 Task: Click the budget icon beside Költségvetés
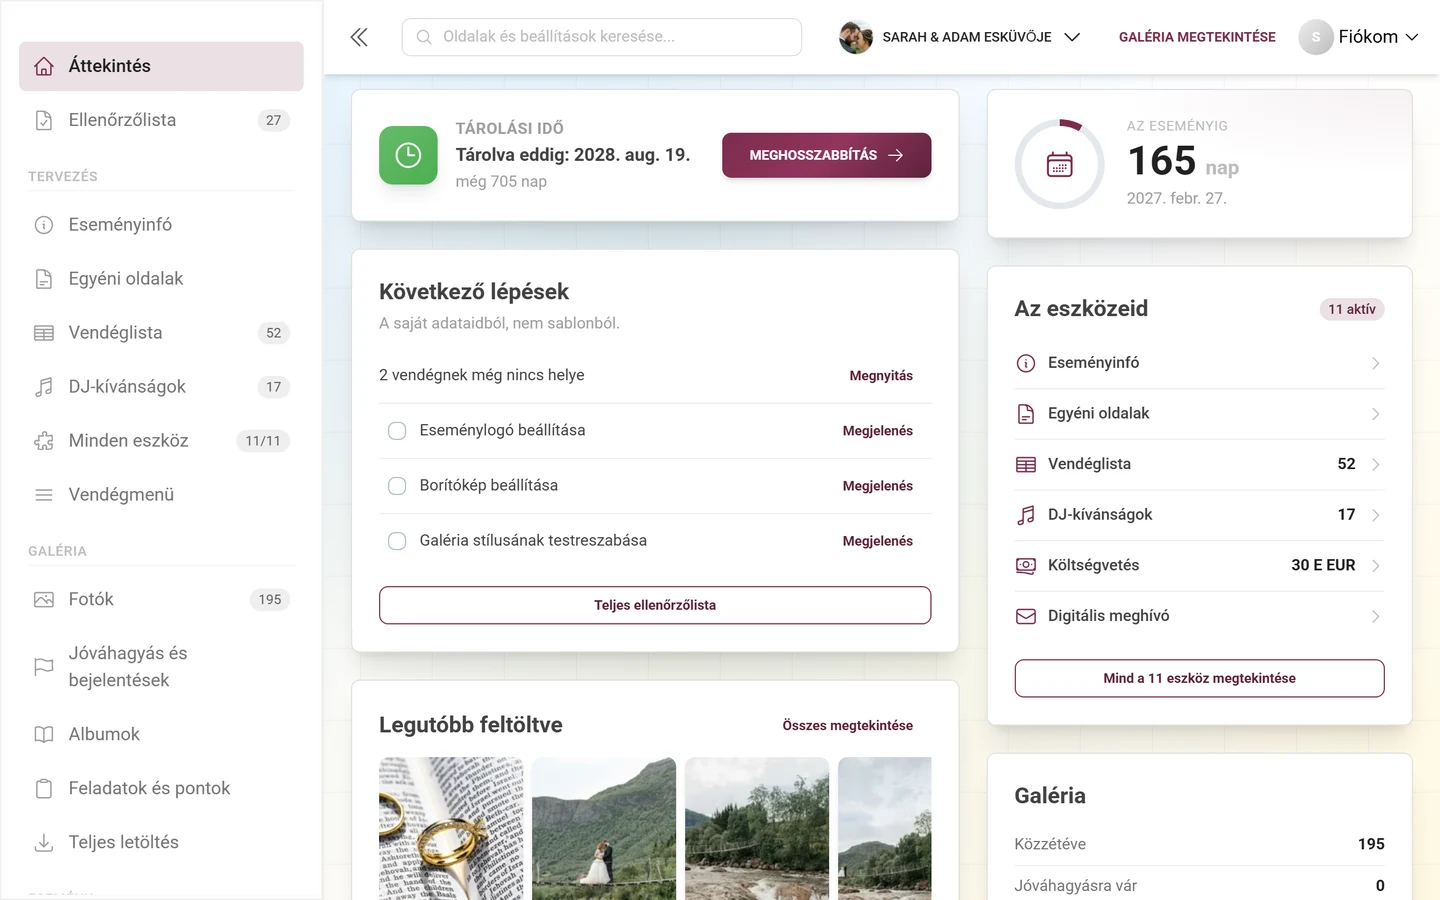[x=1026, y=566]
